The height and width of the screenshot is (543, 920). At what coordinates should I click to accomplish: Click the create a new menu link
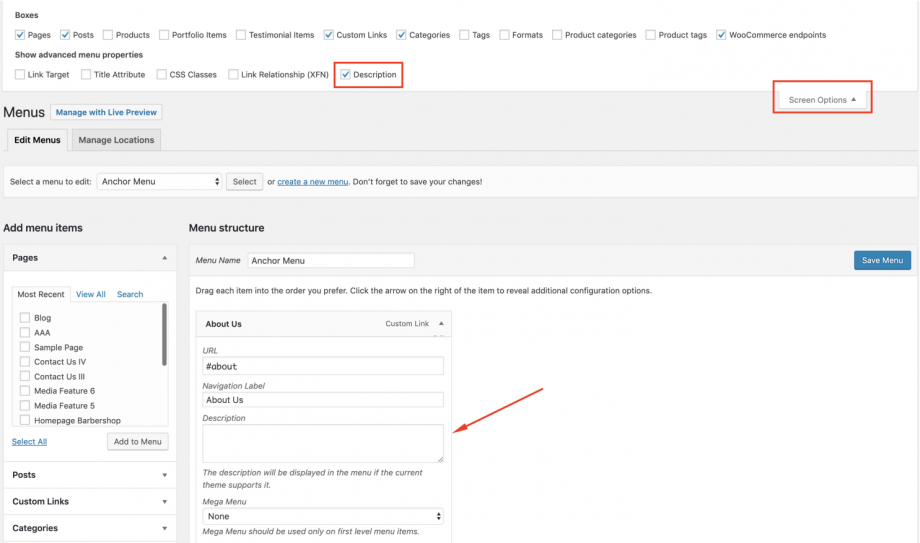click(312, 182)
